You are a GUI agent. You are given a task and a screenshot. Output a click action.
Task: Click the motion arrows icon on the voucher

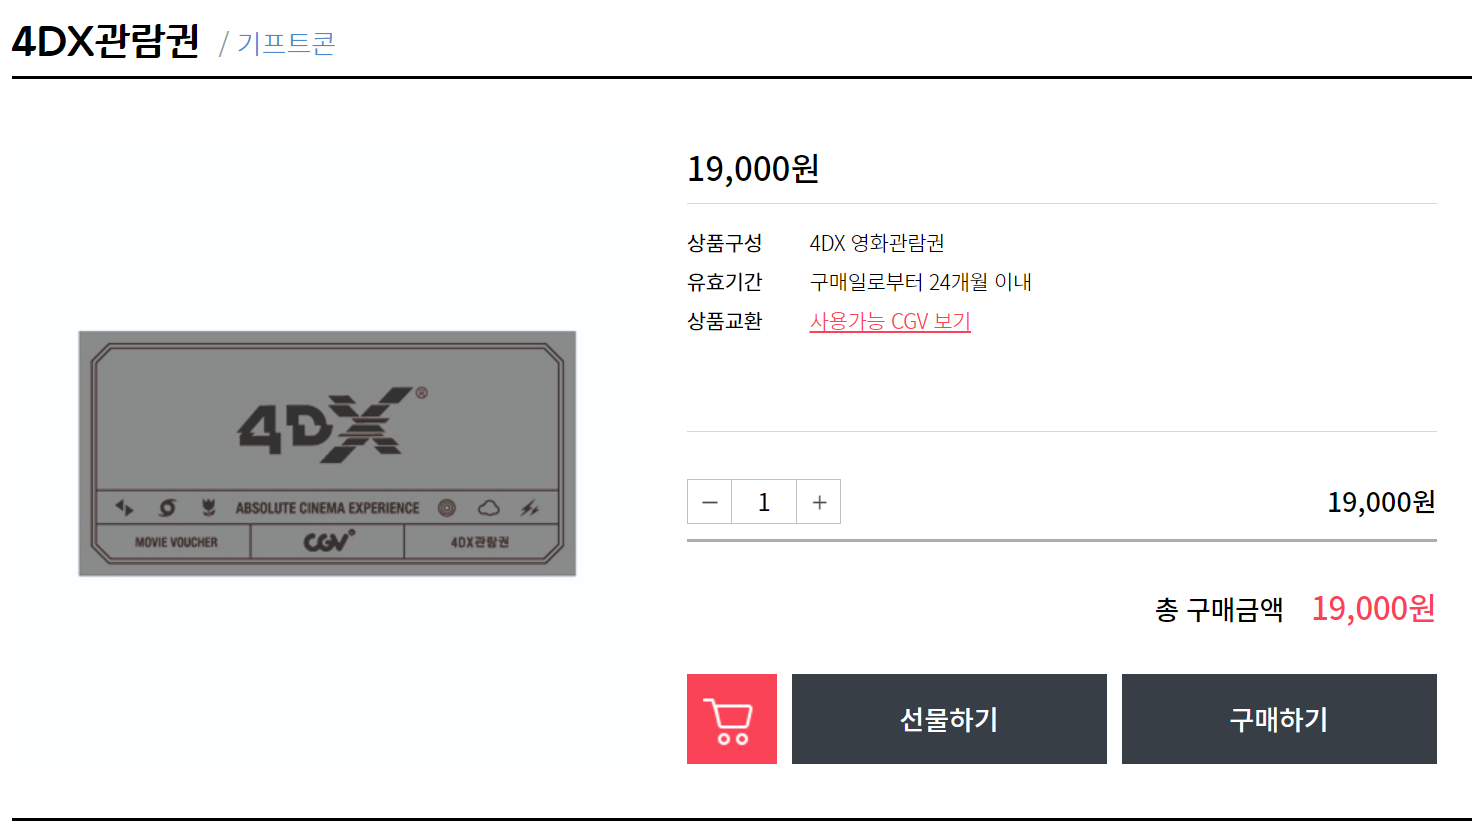[124, 508]
